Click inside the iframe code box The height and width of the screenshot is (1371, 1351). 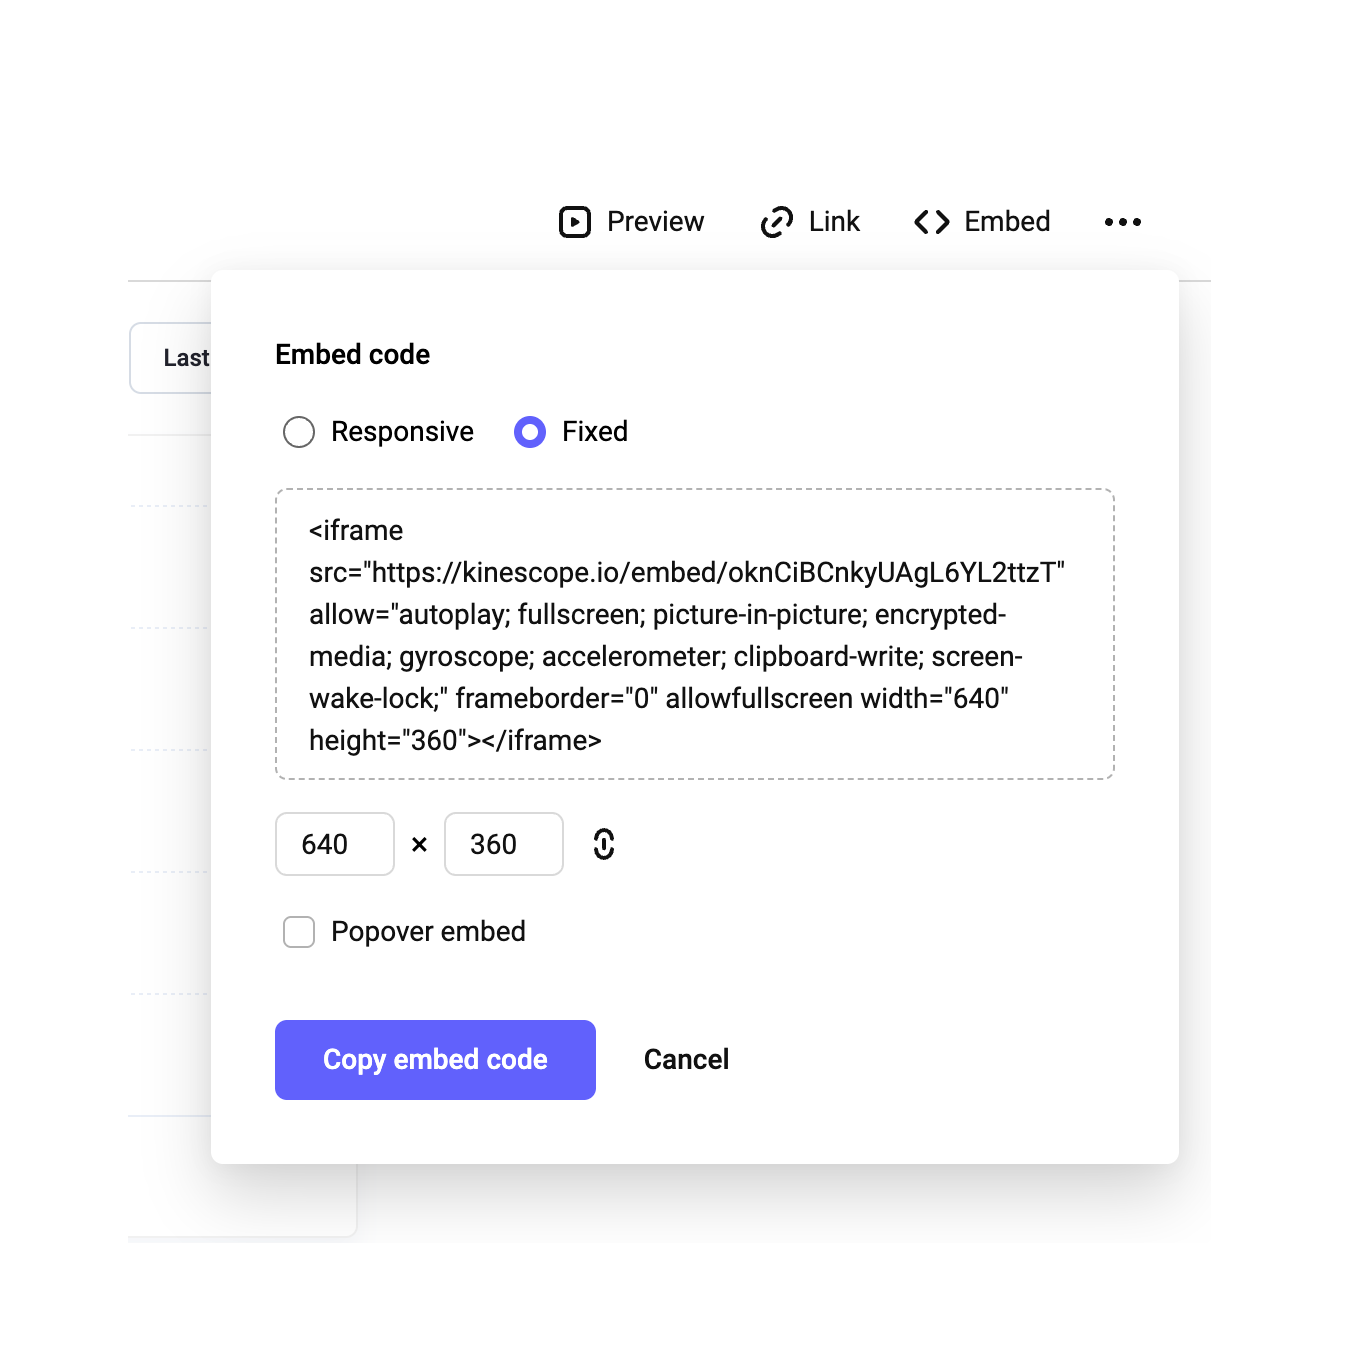[694, 634]
